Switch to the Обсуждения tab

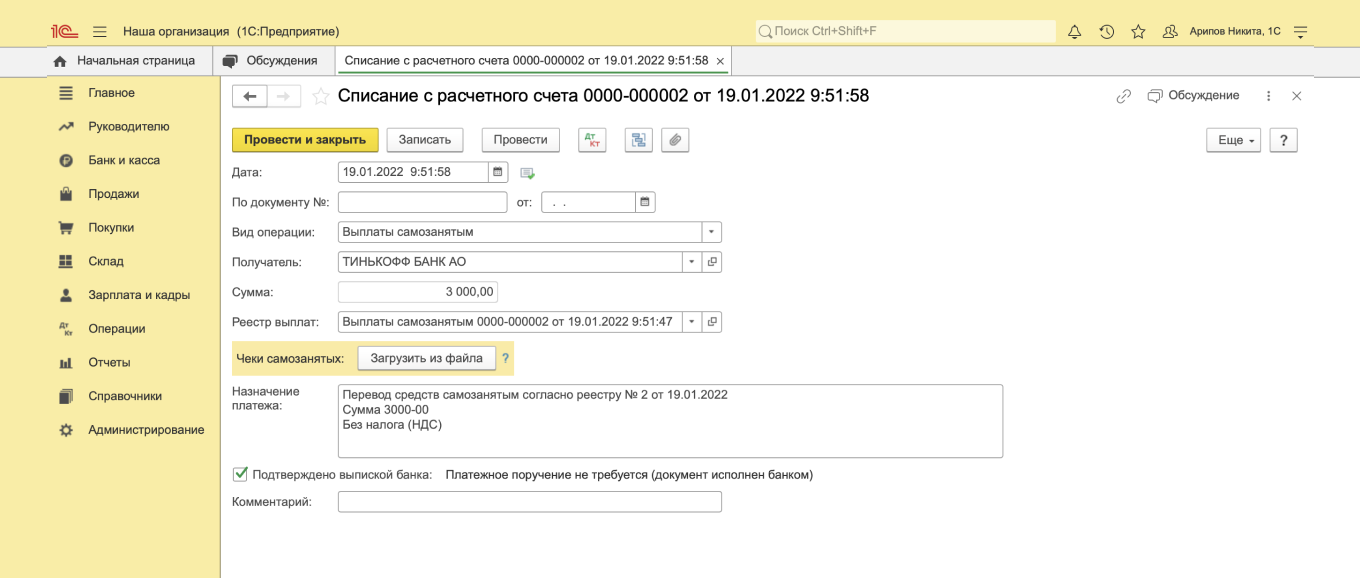[x=272, y=61]
